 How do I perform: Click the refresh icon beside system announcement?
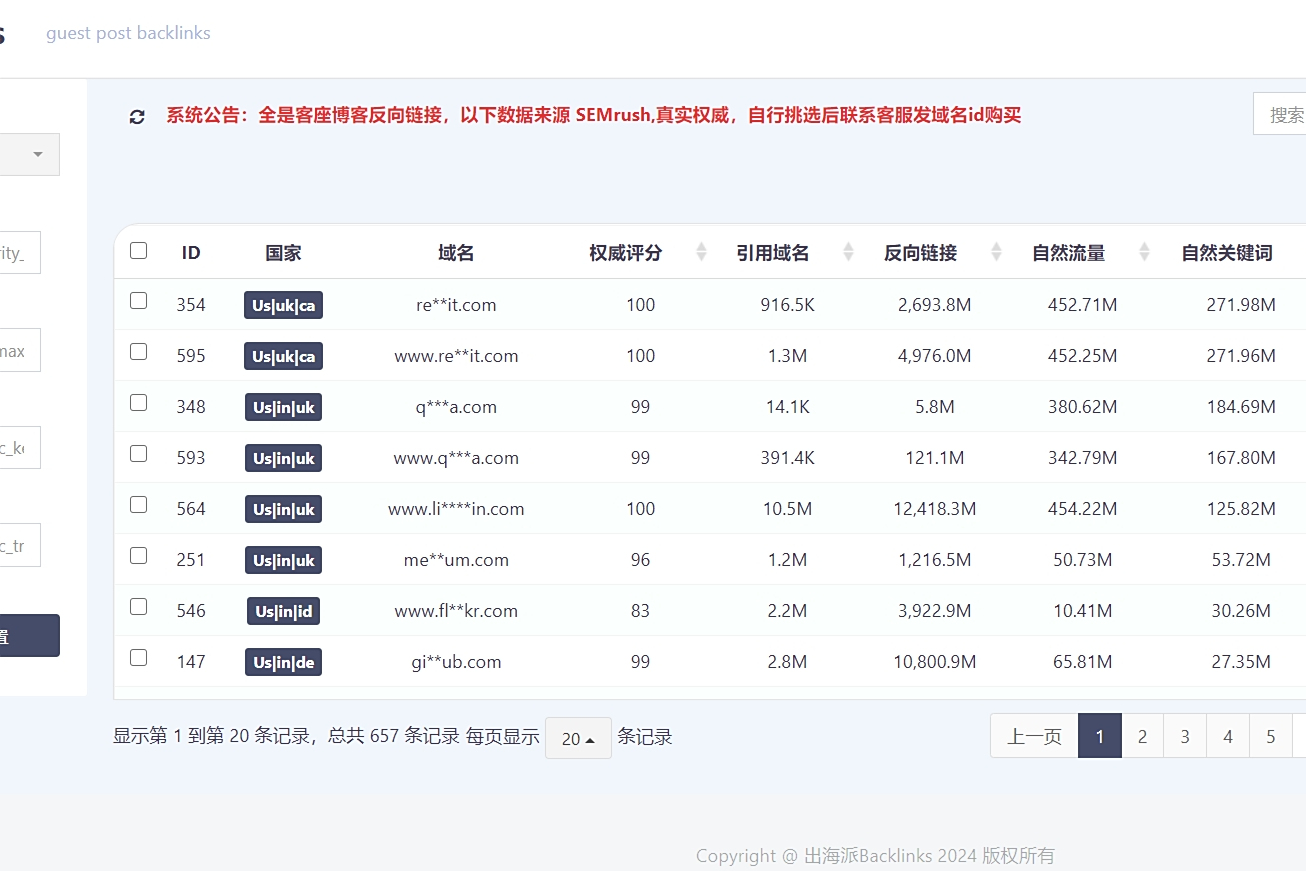(x=137, y=116)
